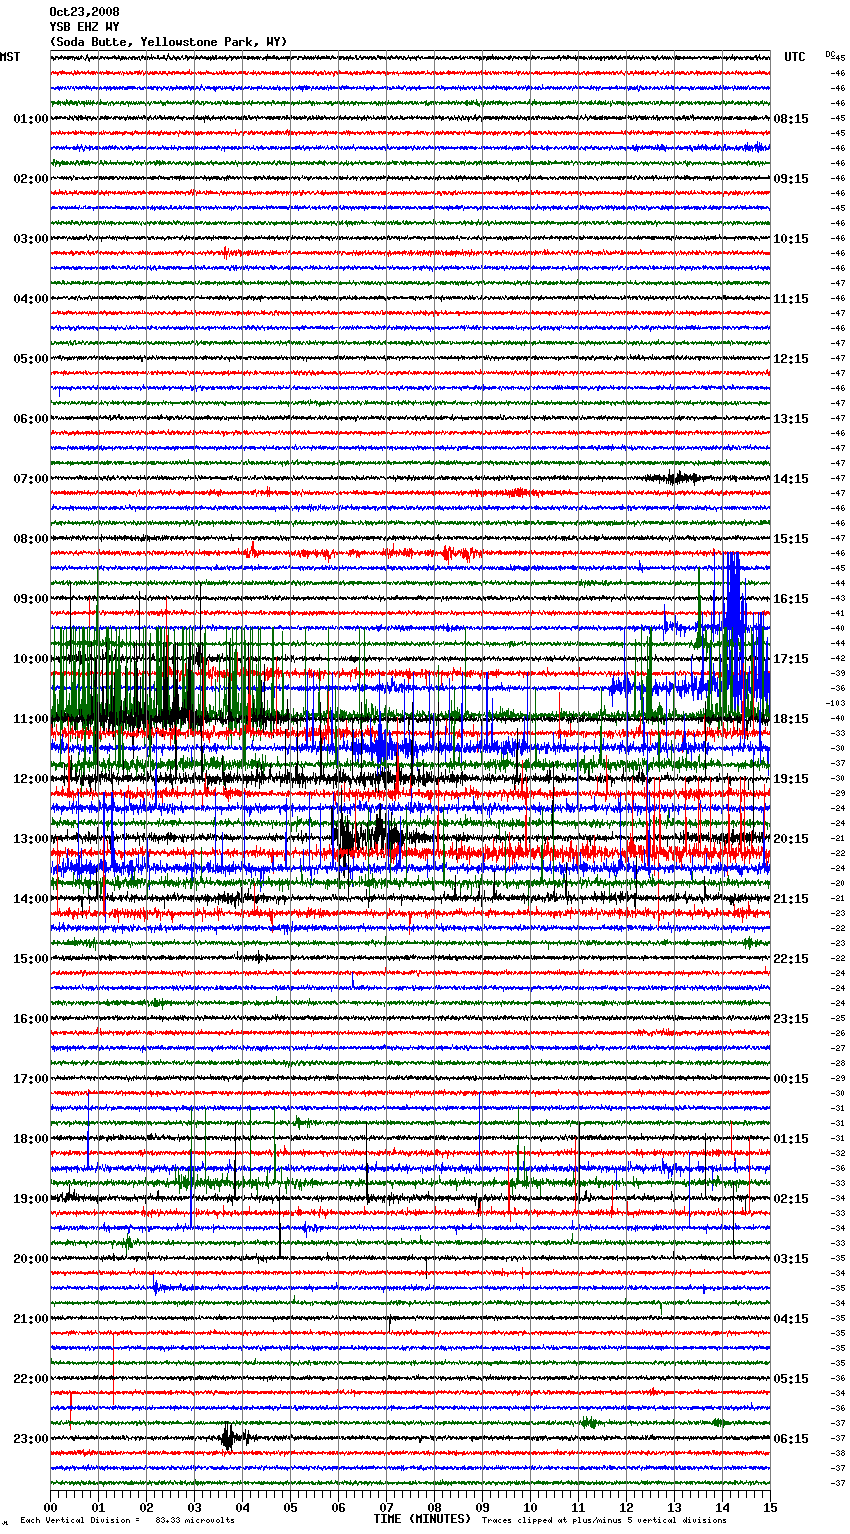Click minute axis tick label "12"
Viewport: 850px width, 1534px height.
click(626, 1507)
